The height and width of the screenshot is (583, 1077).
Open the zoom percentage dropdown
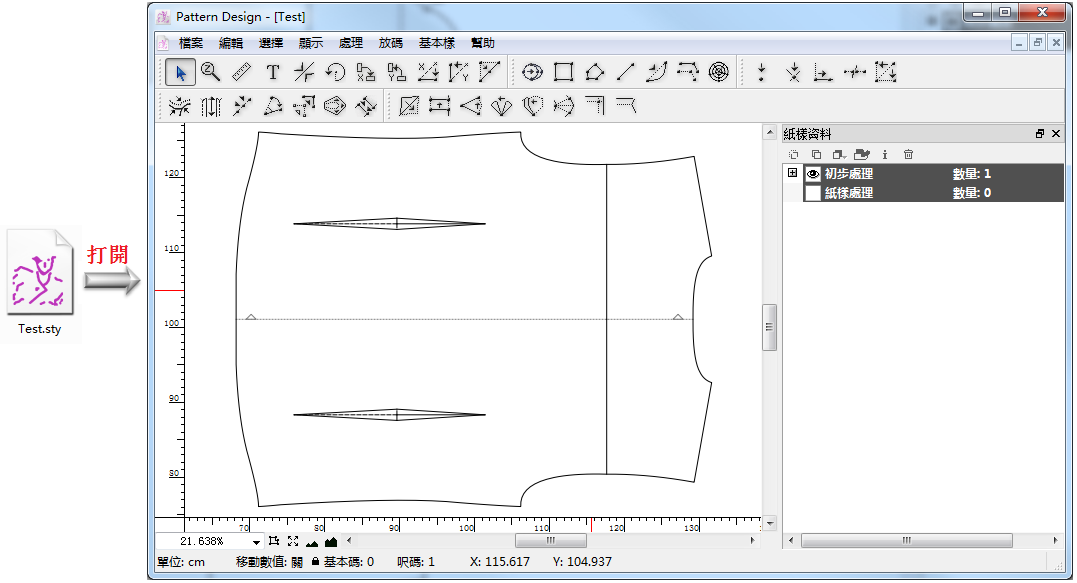pos(257,541)
